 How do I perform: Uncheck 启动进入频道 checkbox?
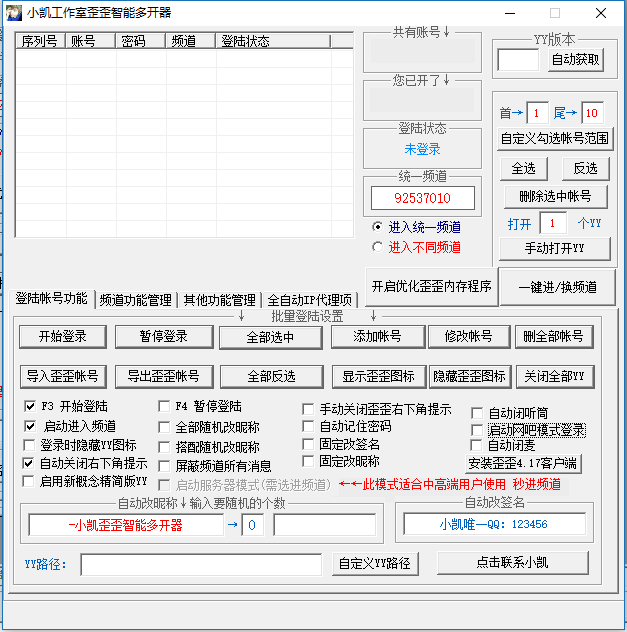coord(29,426)
